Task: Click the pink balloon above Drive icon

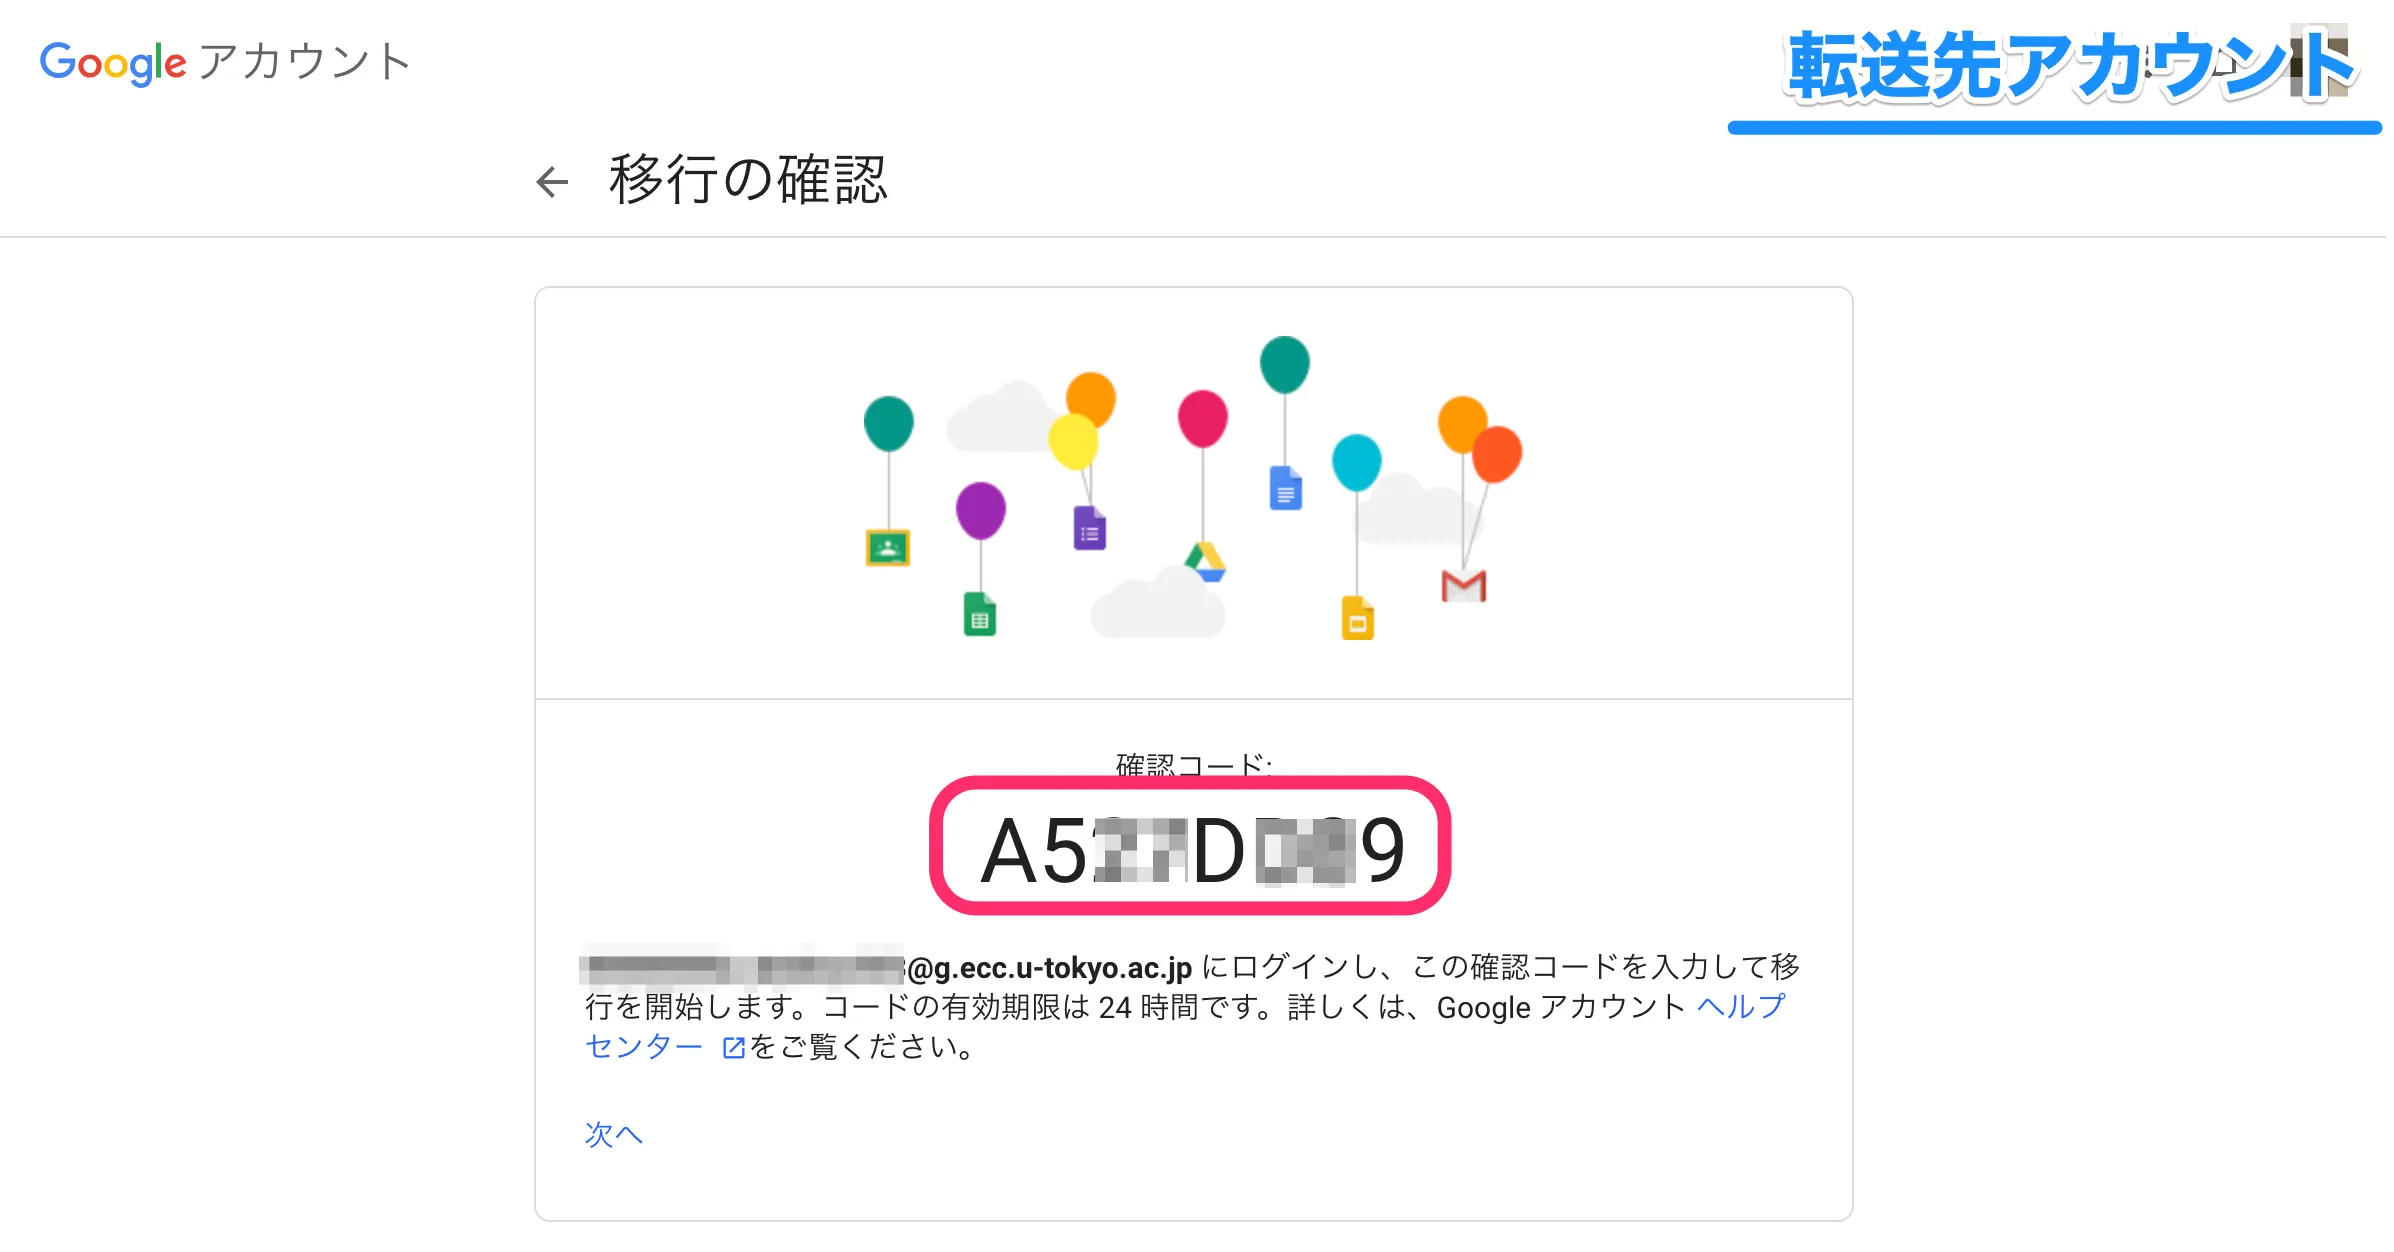Action: coord(1202,418)
